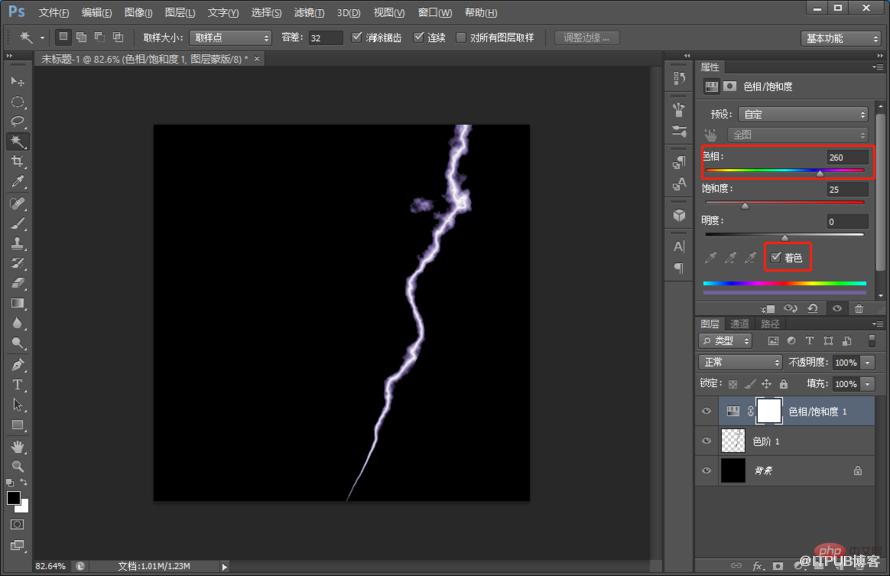Close the 未标题-1 document tab
This screenshot has width=890, height=576.
(257, 58)
